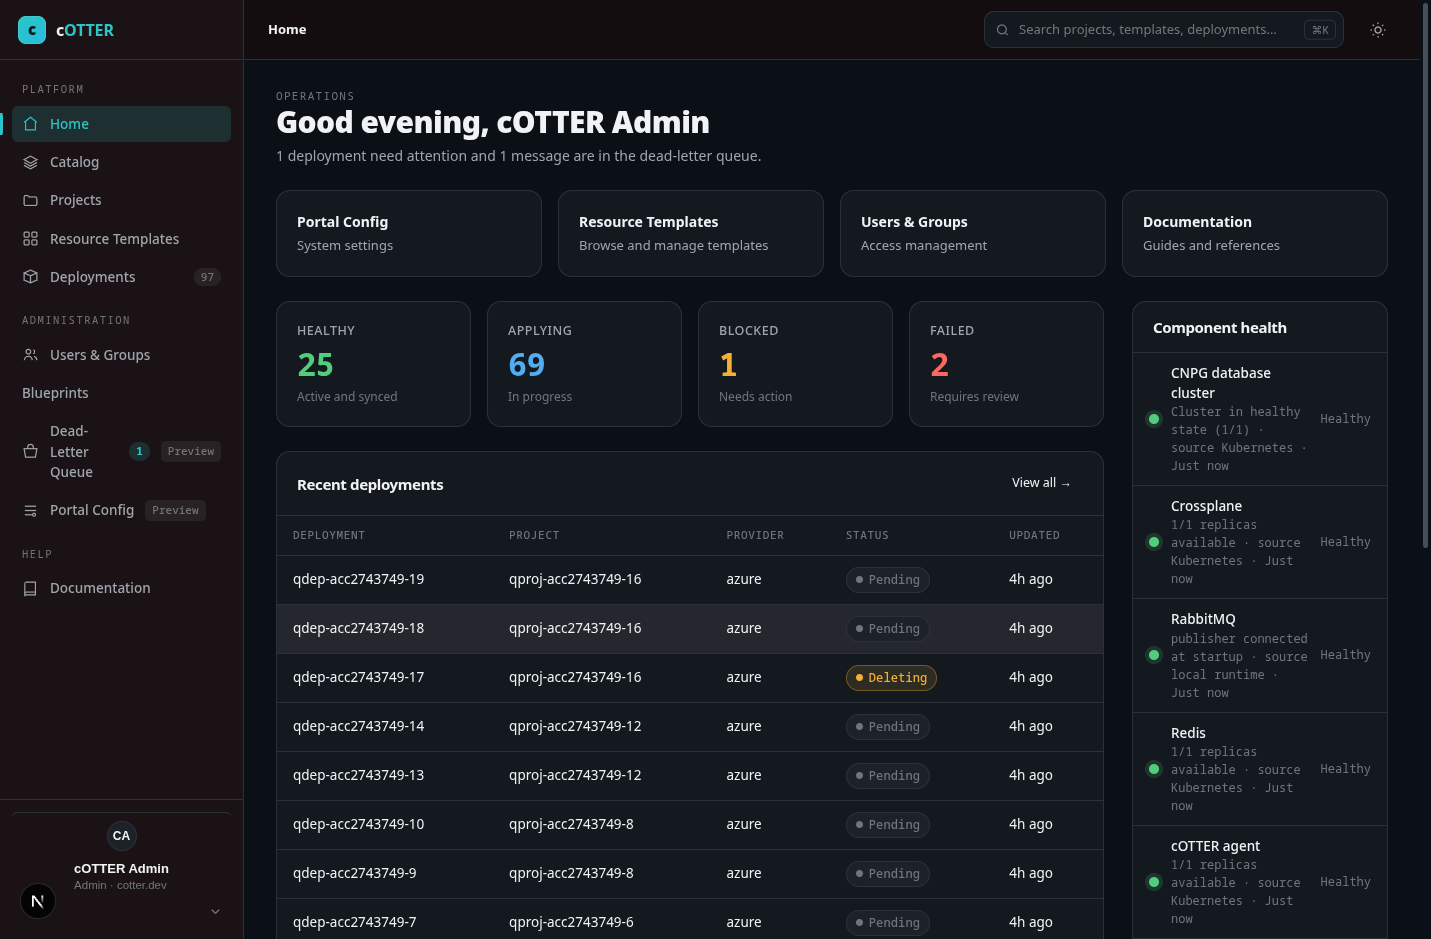Click the cOTTER logo icon
Image resolution: width=1431 pixels, height=939 pixels.
point(32,30)
